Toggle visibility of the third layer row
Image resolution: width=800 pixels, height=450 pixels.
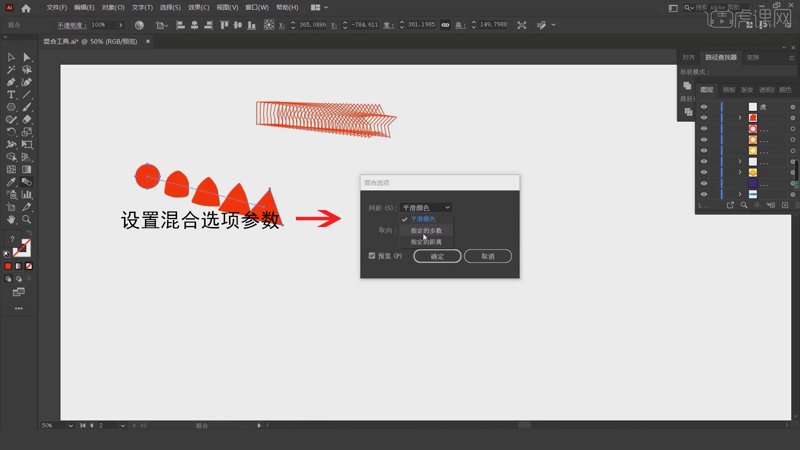coord(704,129)
